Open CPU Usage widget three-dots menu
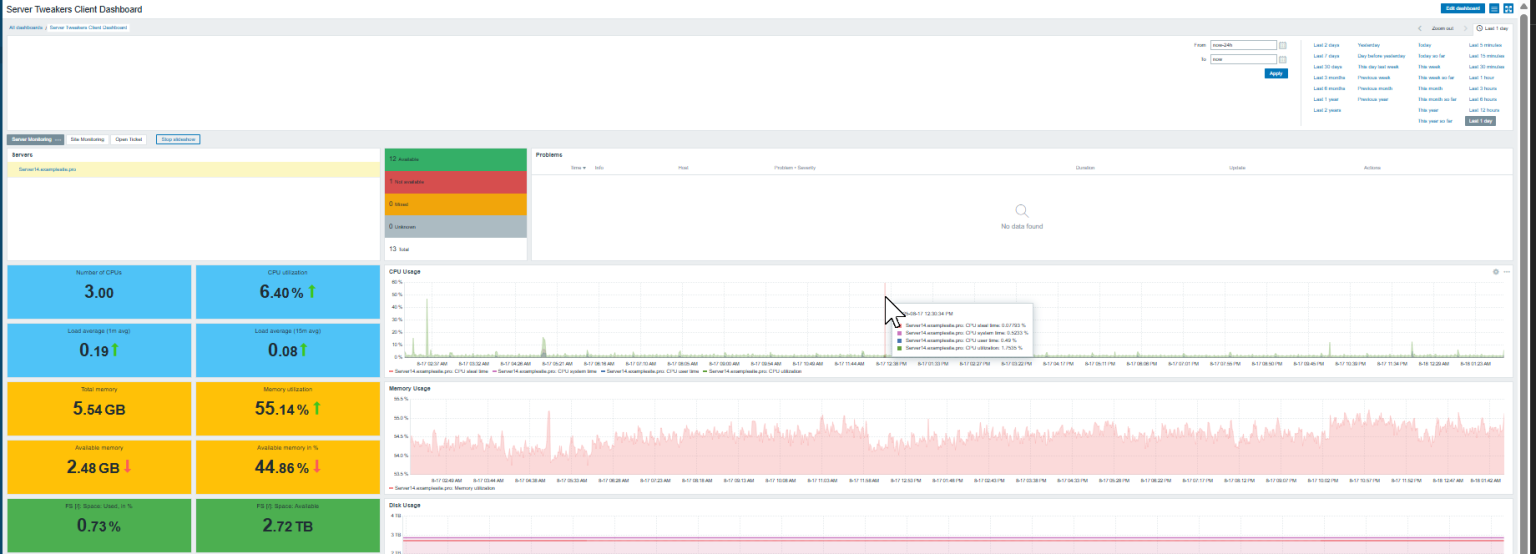 (x=1506, y=272)
